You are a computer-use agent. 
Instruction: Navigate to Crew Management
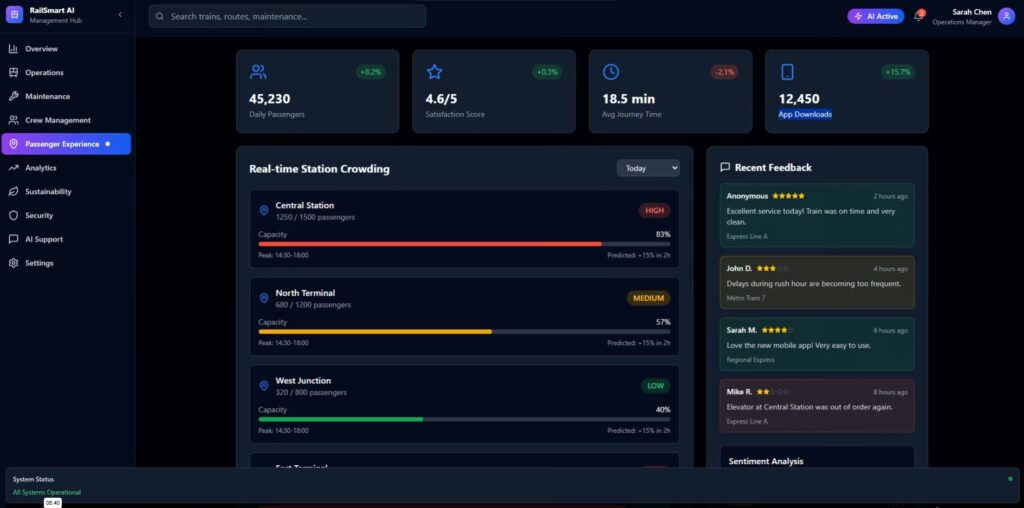[57, 120]
